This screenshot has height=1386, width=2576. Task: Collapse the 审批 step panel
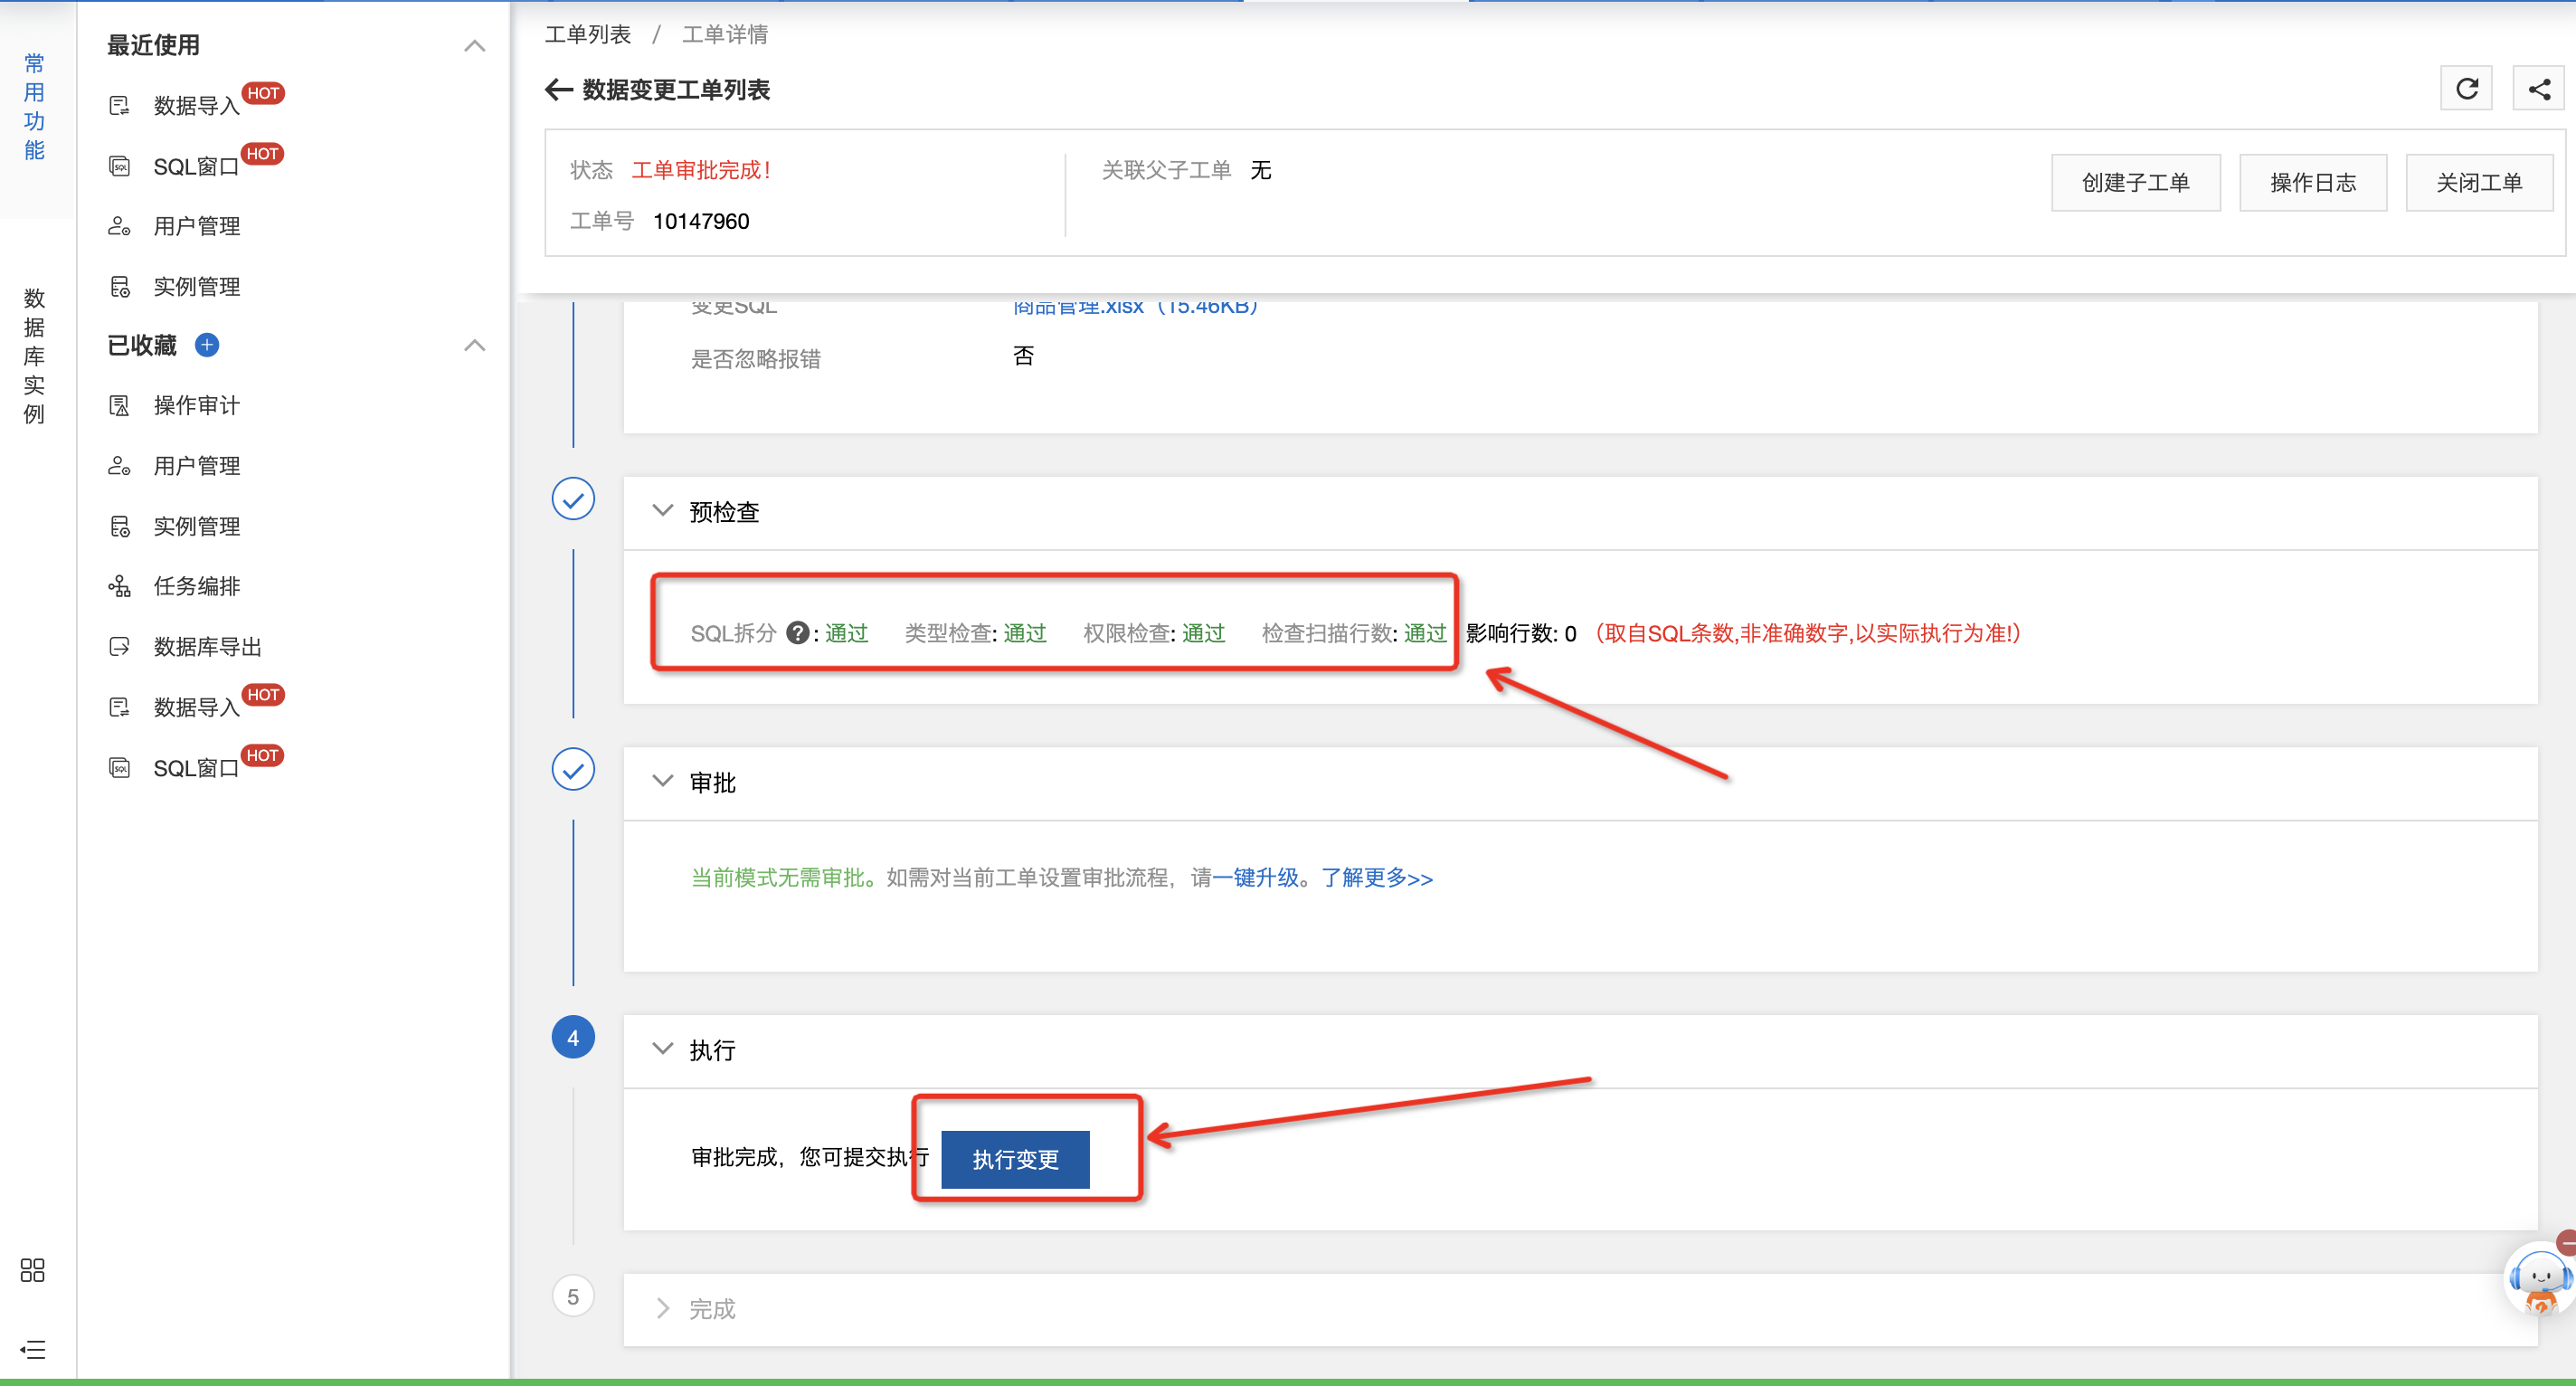coord(662,781)
